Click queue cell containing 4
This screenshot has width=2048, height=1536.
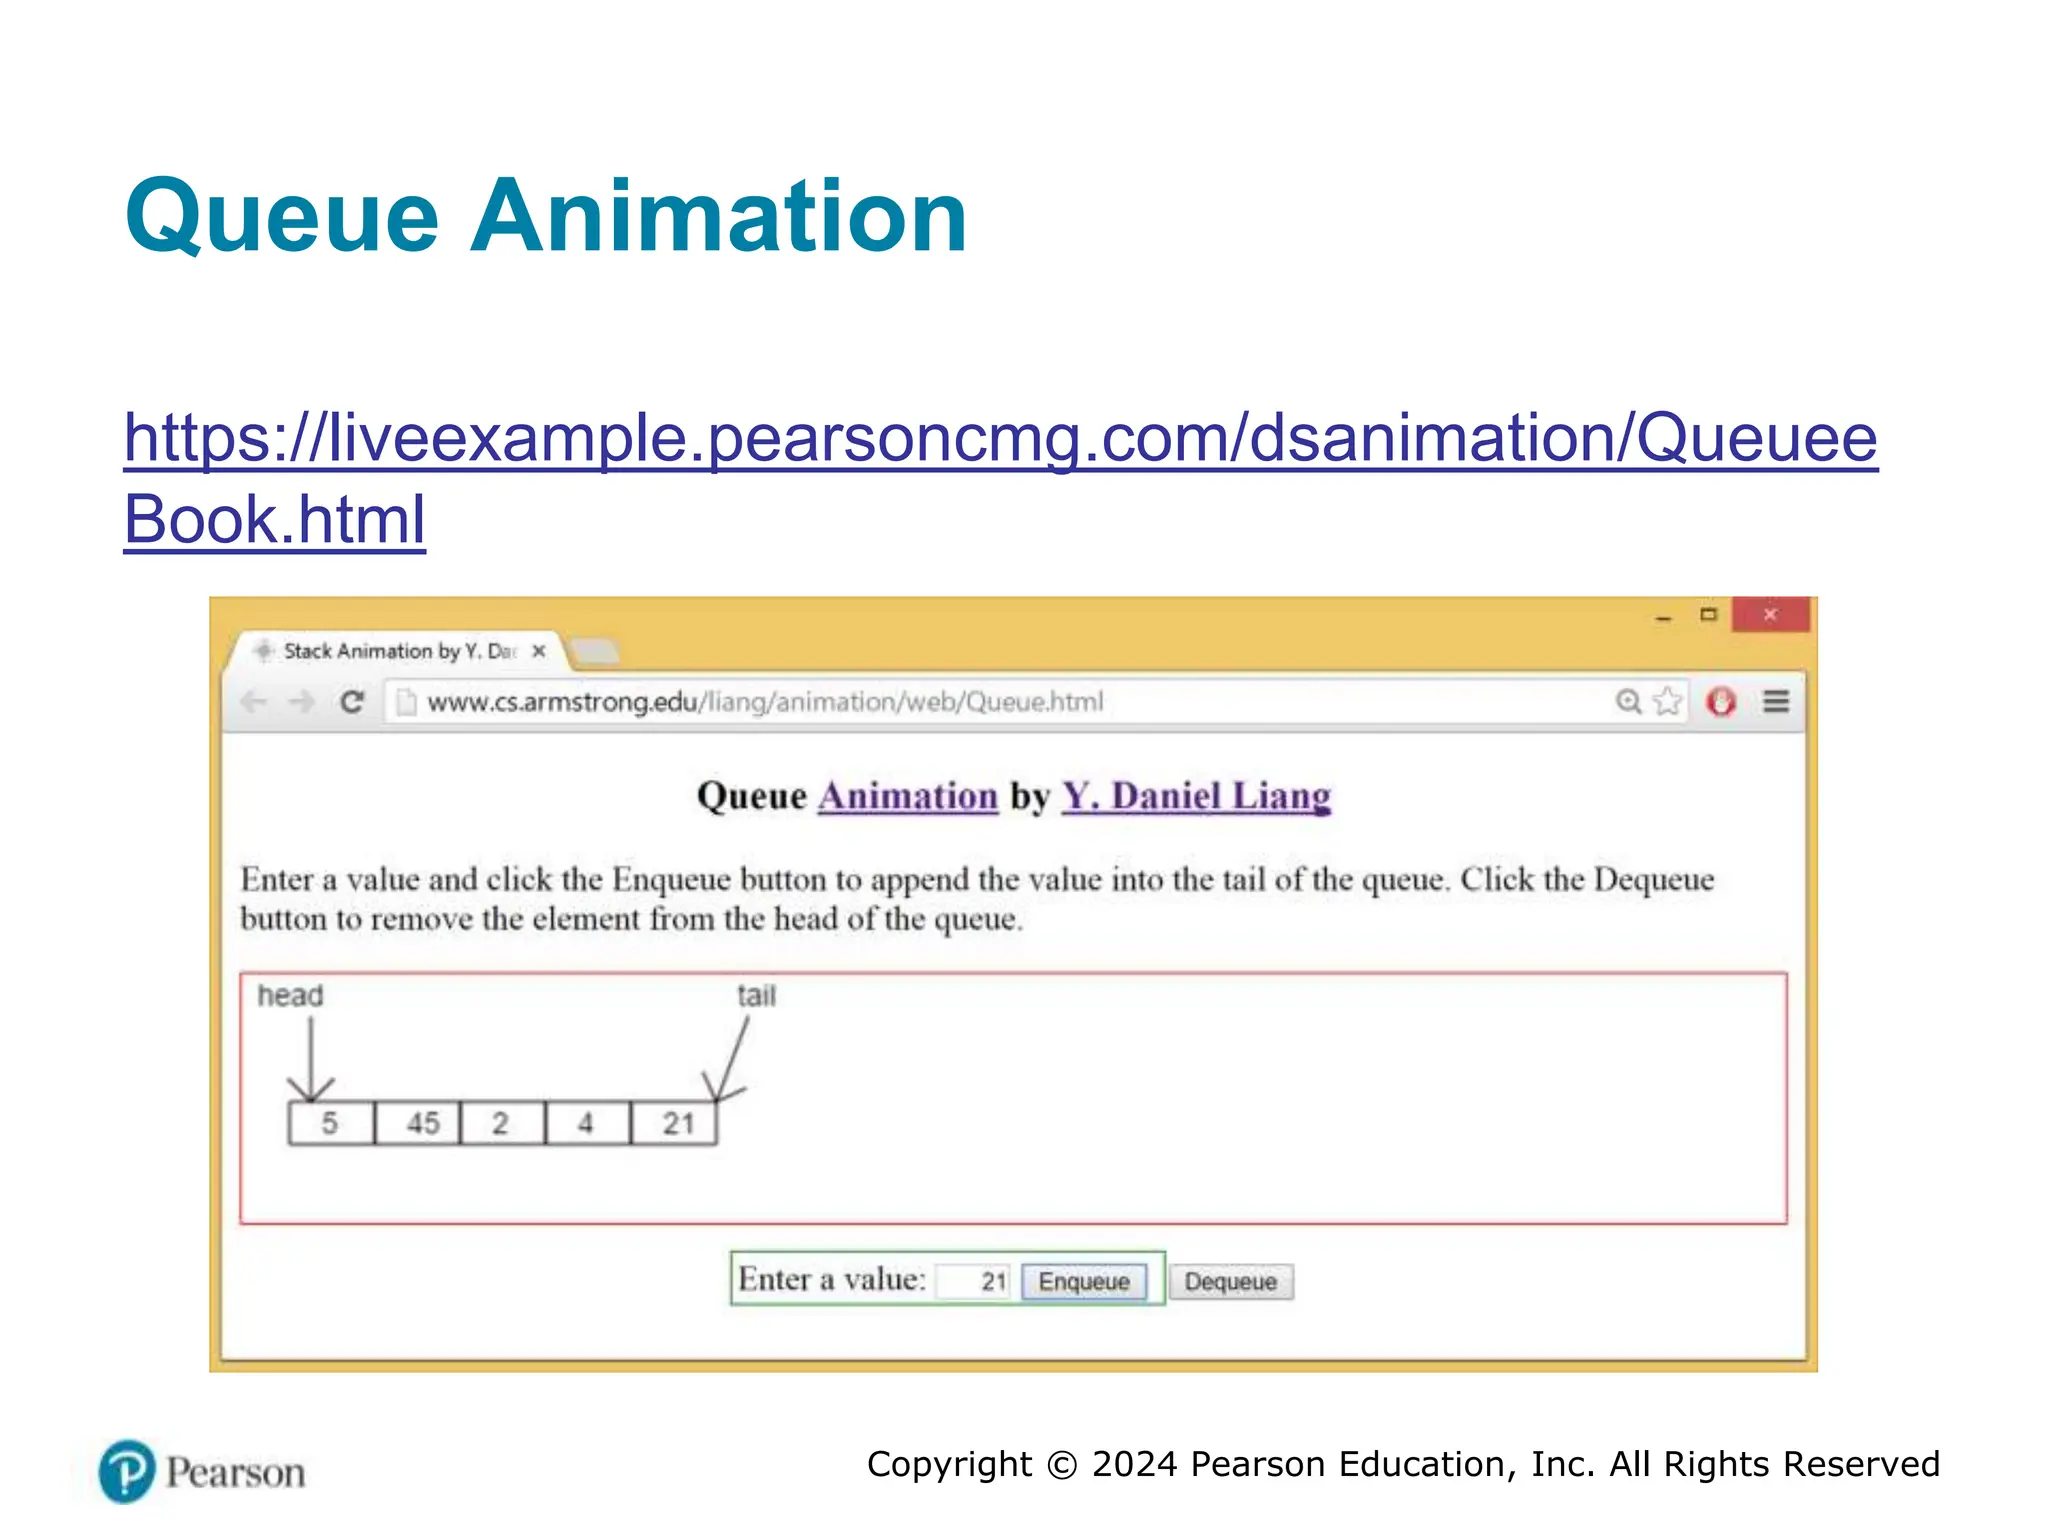click(588, 1123)
